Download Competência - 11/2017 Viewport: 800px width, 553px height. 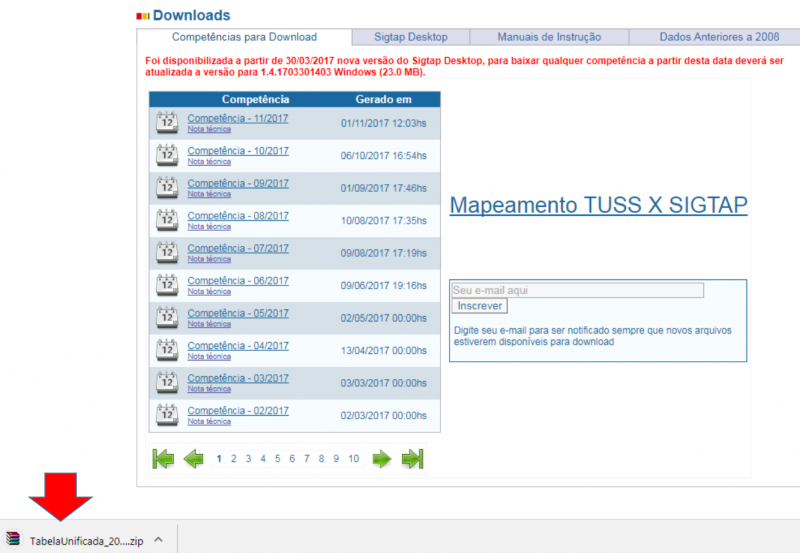click(238, 118)
